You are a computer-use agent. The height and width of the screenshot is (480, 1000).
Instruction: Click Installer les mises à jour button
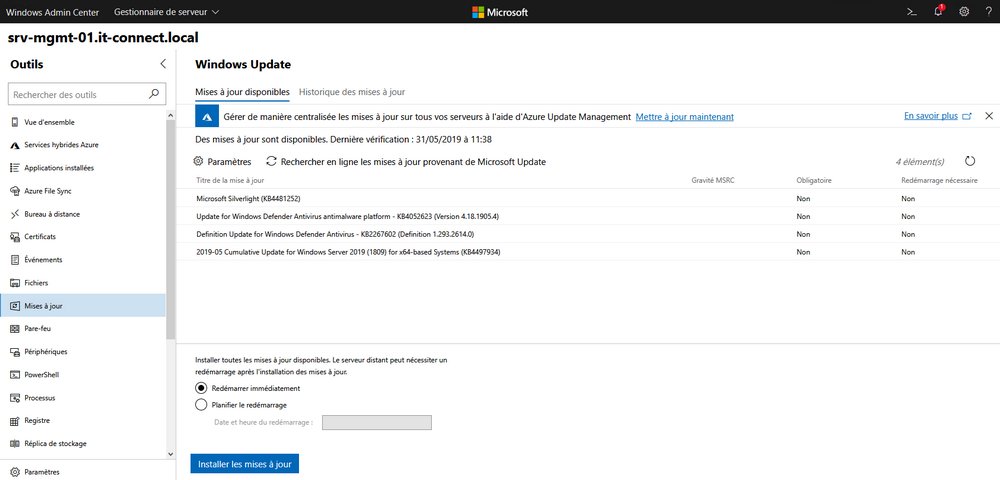coord(244,464)
